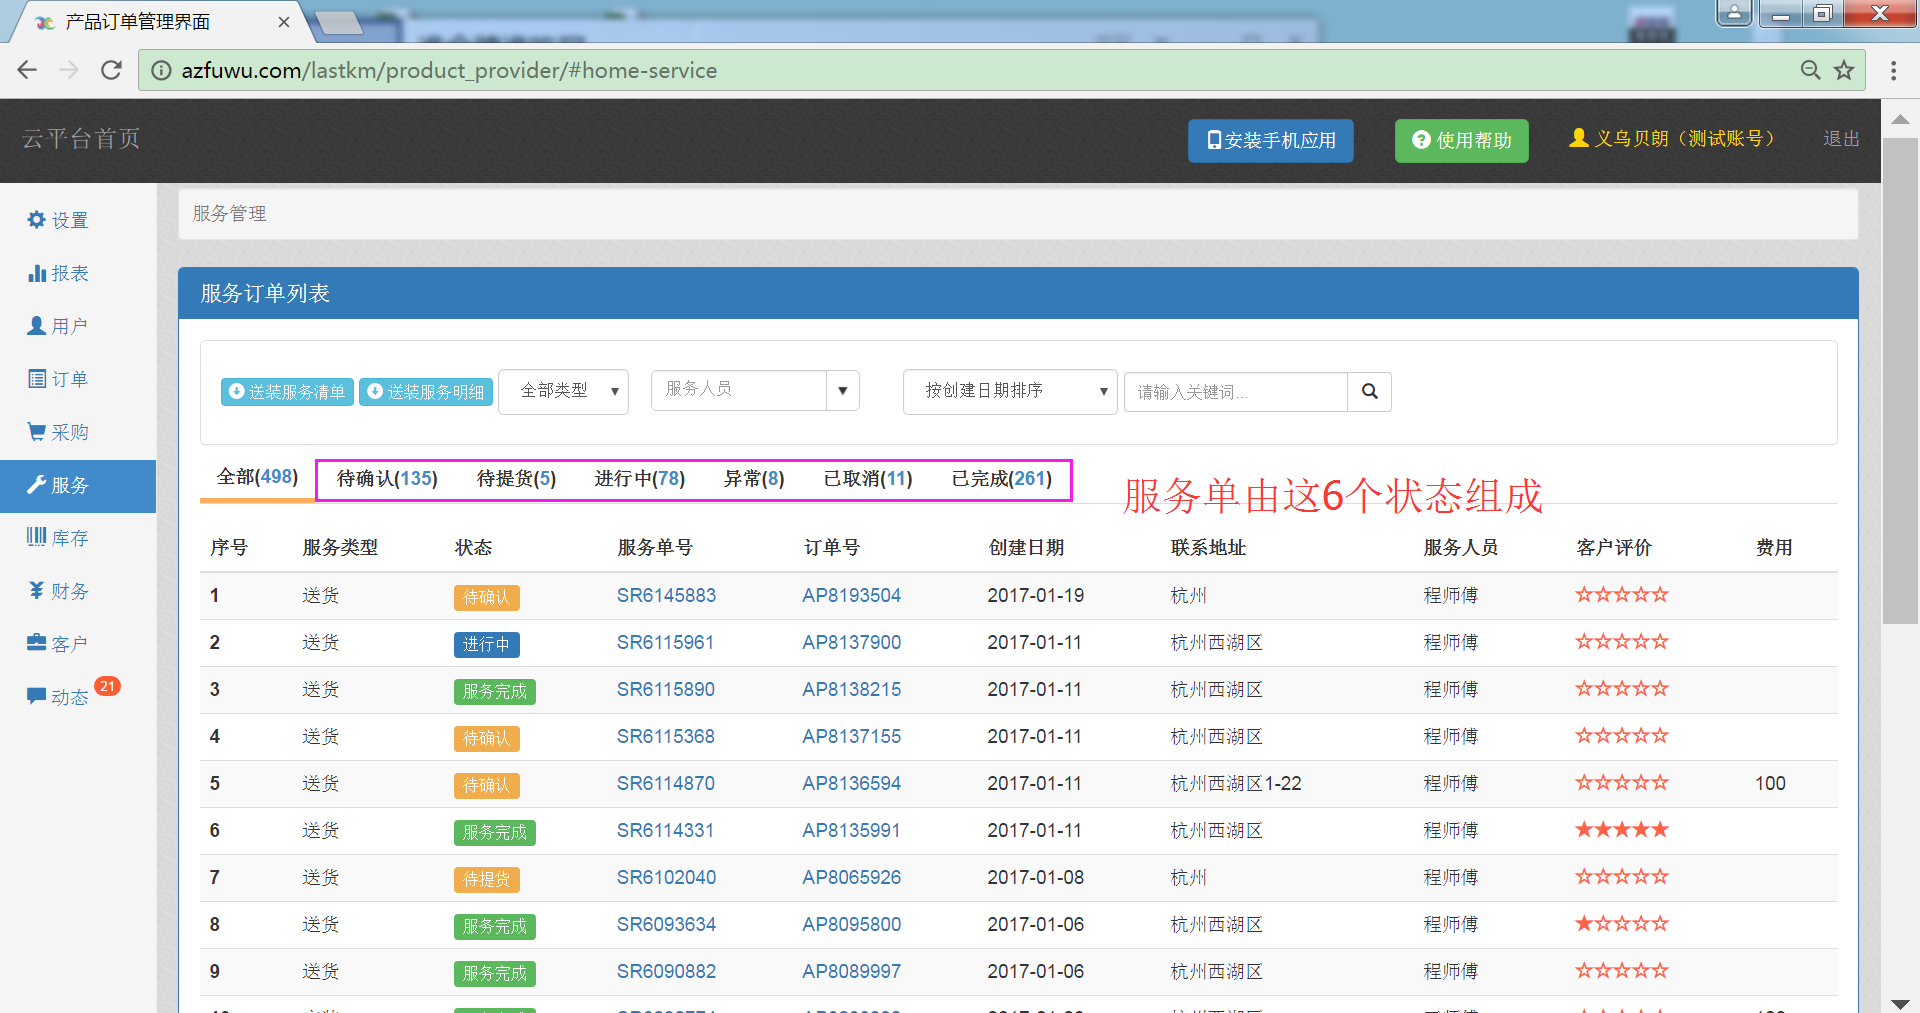This screenshot has height=1013, width=1920.
Task: Open 动态 comment feed section
Action: coord(58,697)
